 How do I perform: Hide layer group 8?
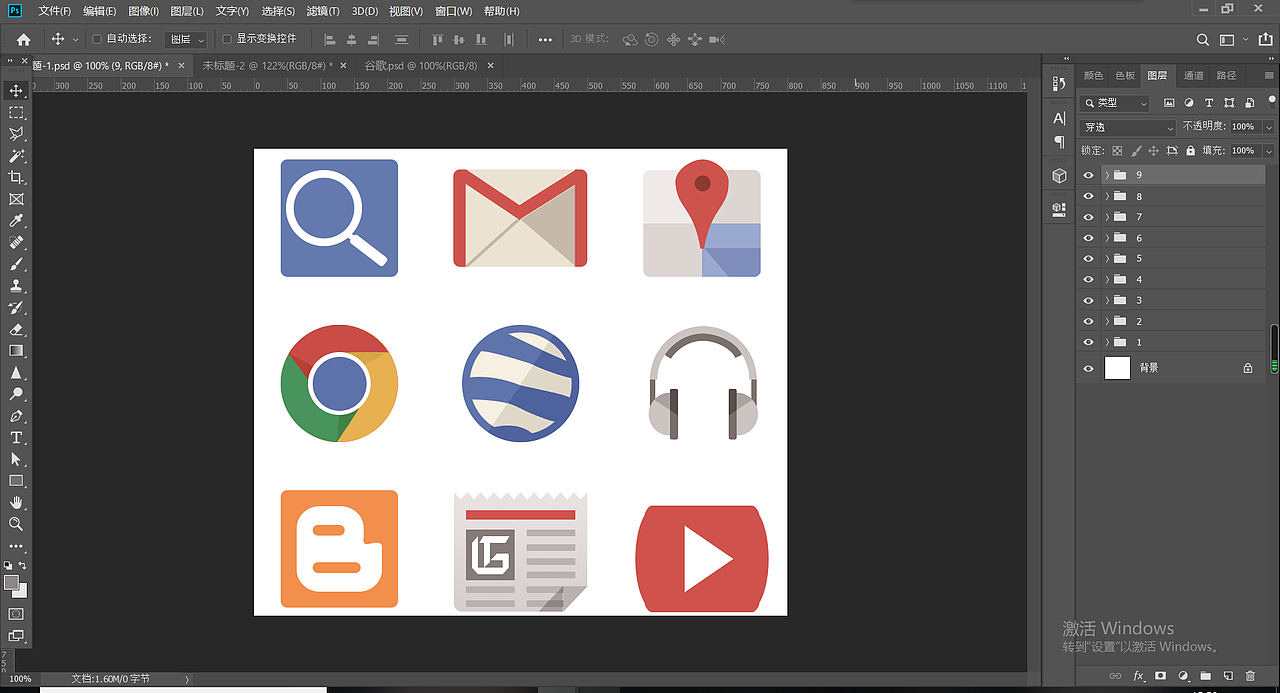1089,196
